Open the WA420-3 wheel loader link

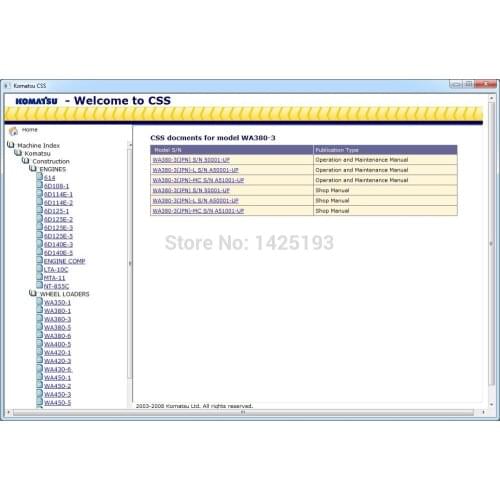(57, 361)
